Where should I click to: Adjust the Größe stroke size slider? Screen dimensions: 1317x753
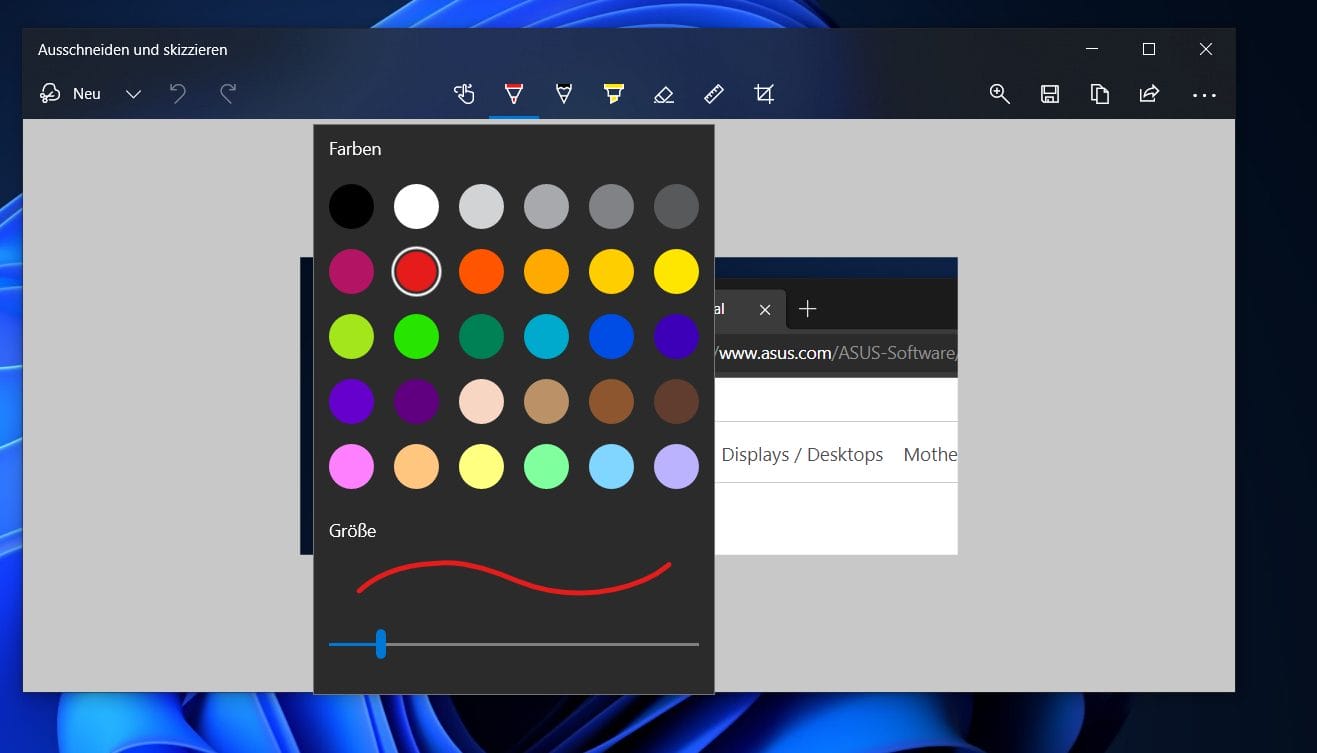click(x=381, y=645)
